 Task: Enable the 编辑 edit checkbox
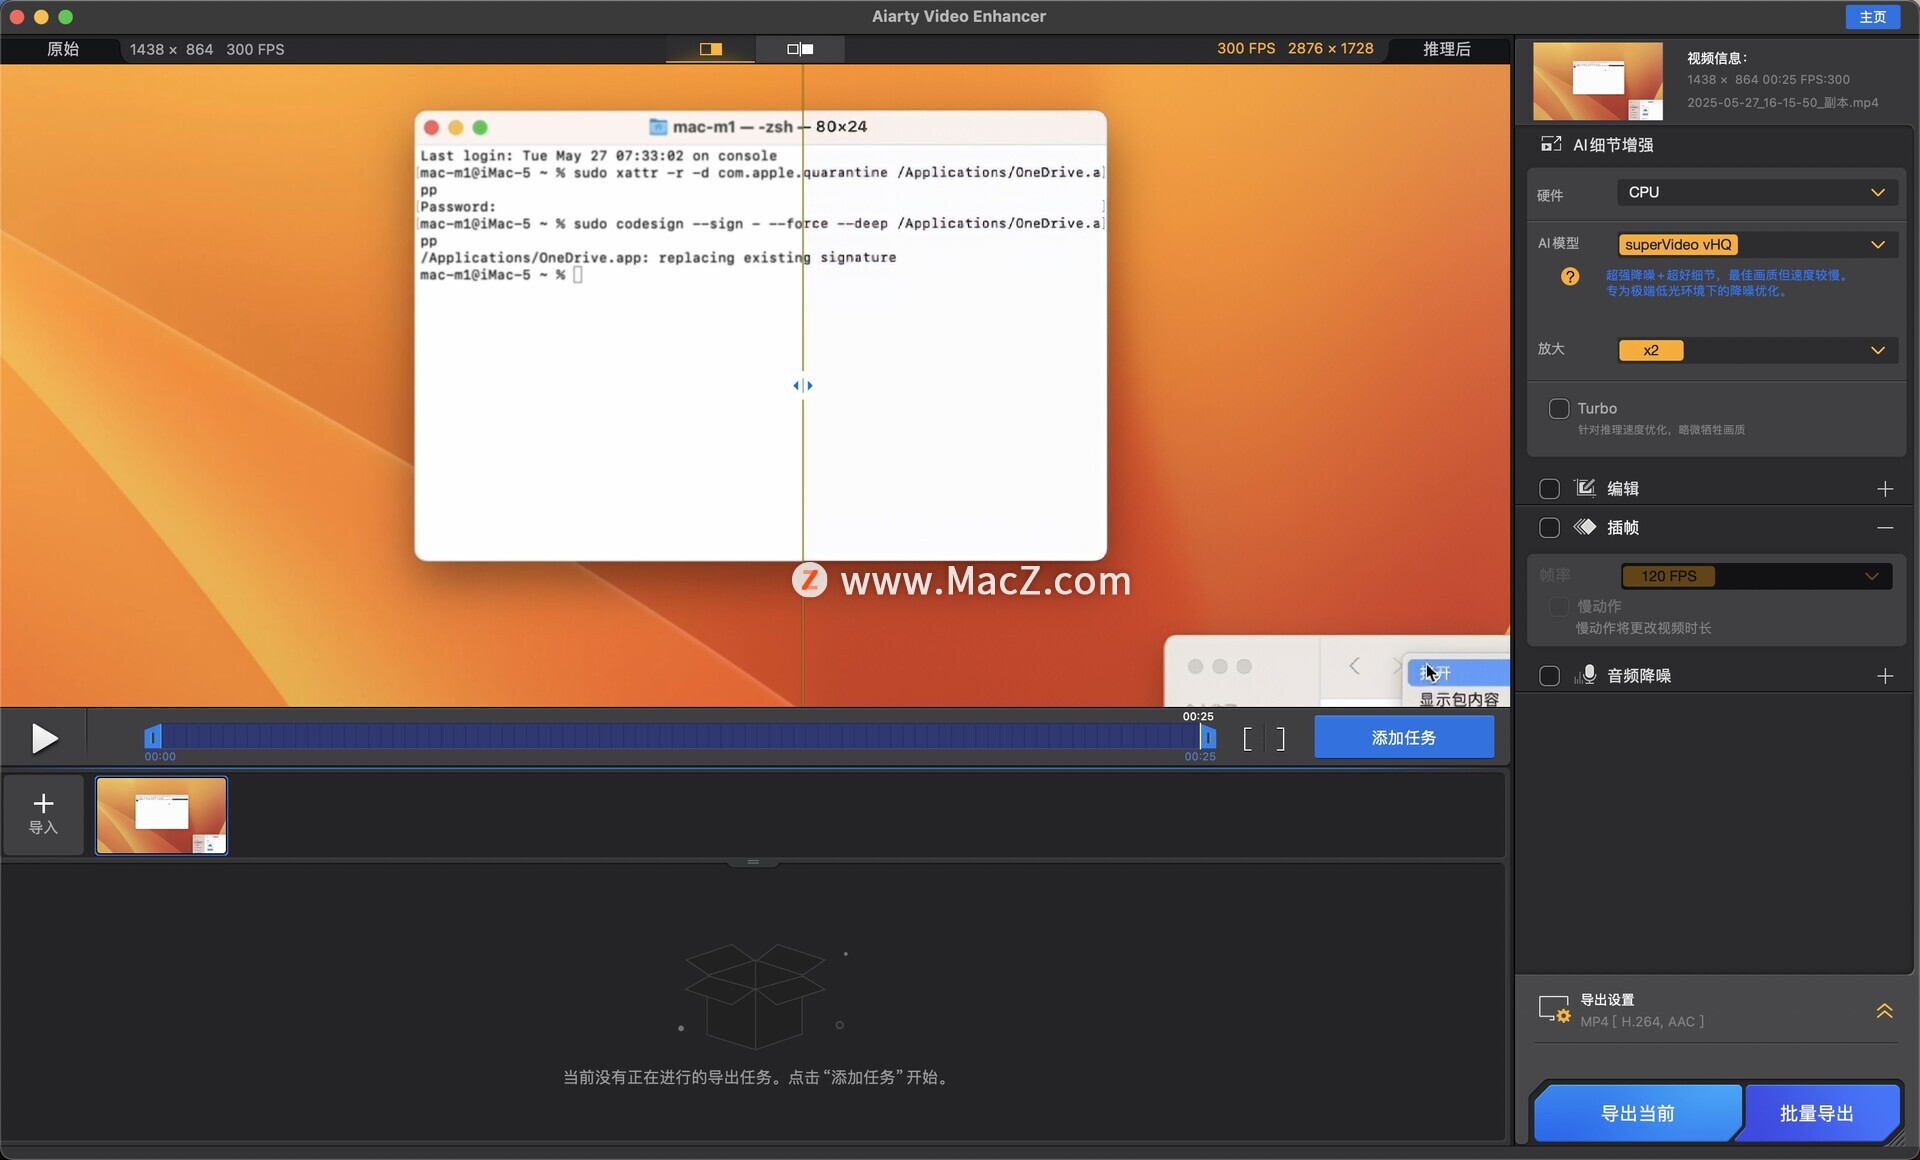1549,489
